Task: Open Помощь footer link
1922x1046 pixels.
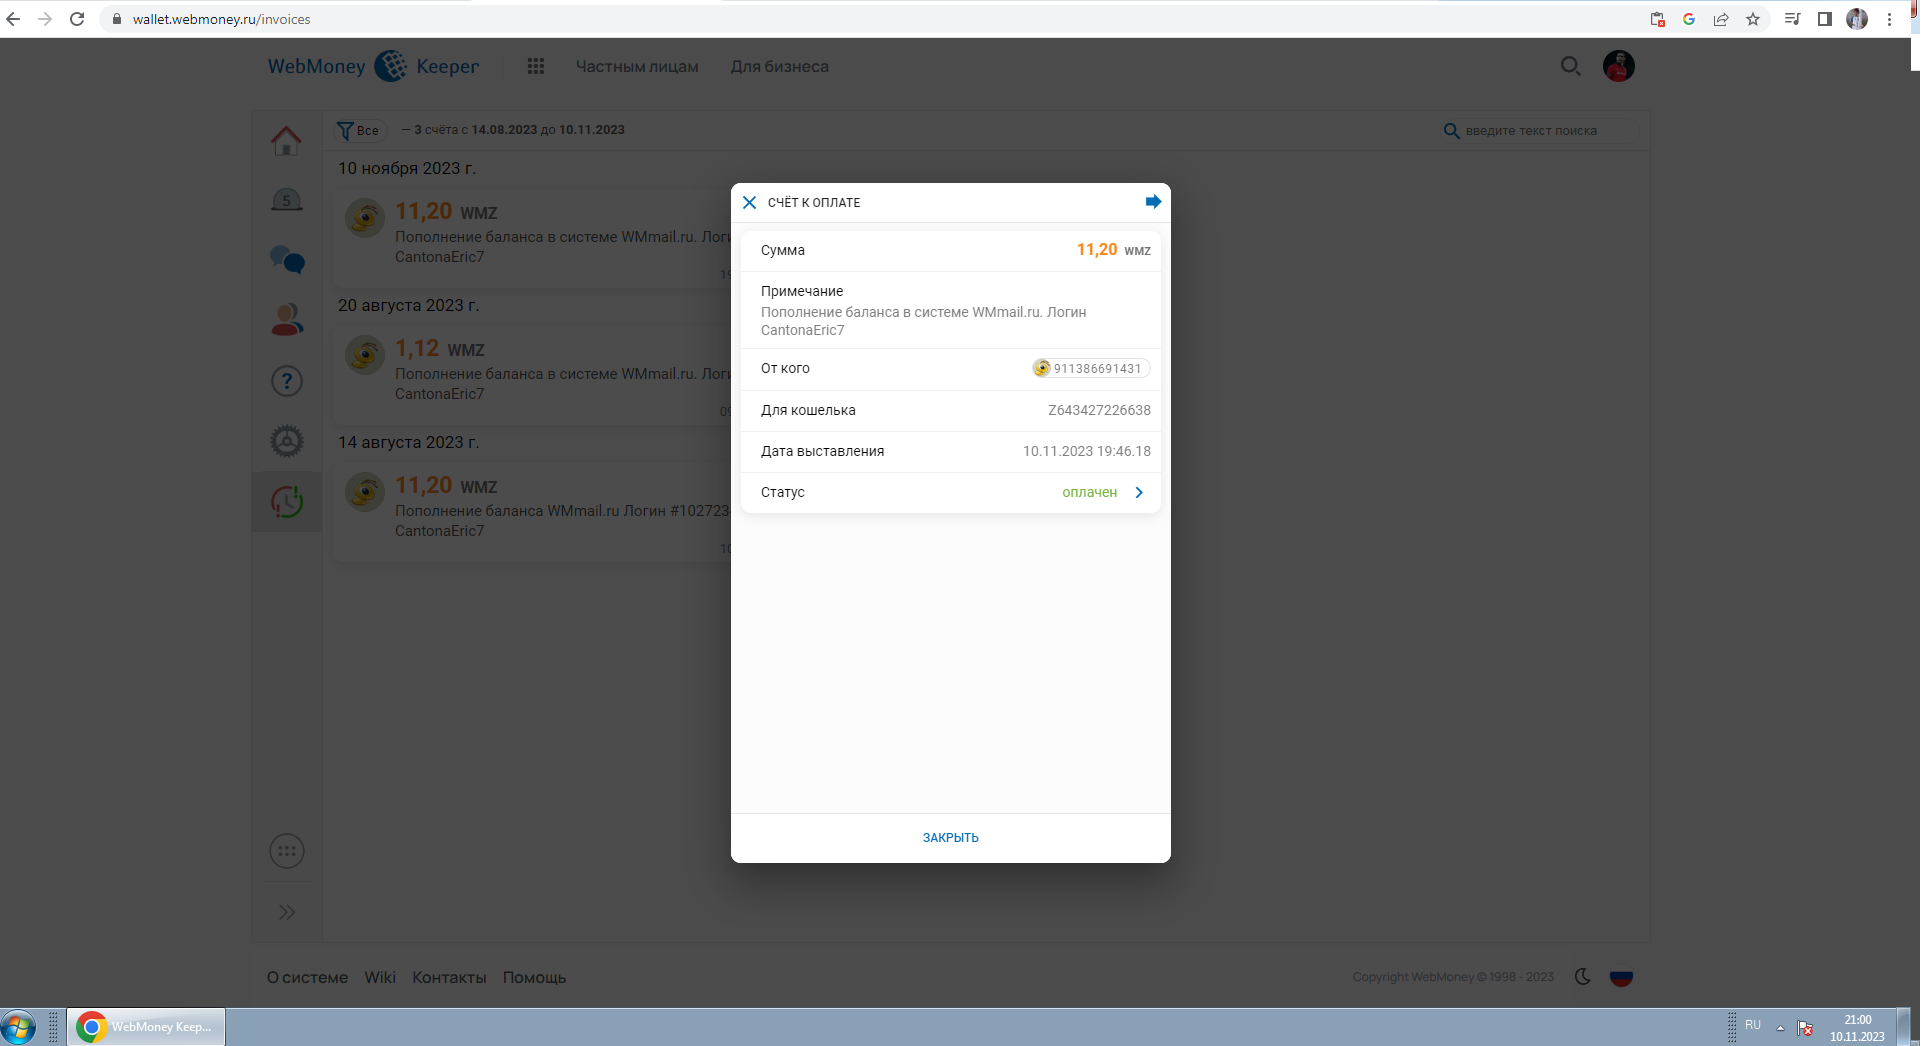Action: pyautogui.click(x=534, y=977)
